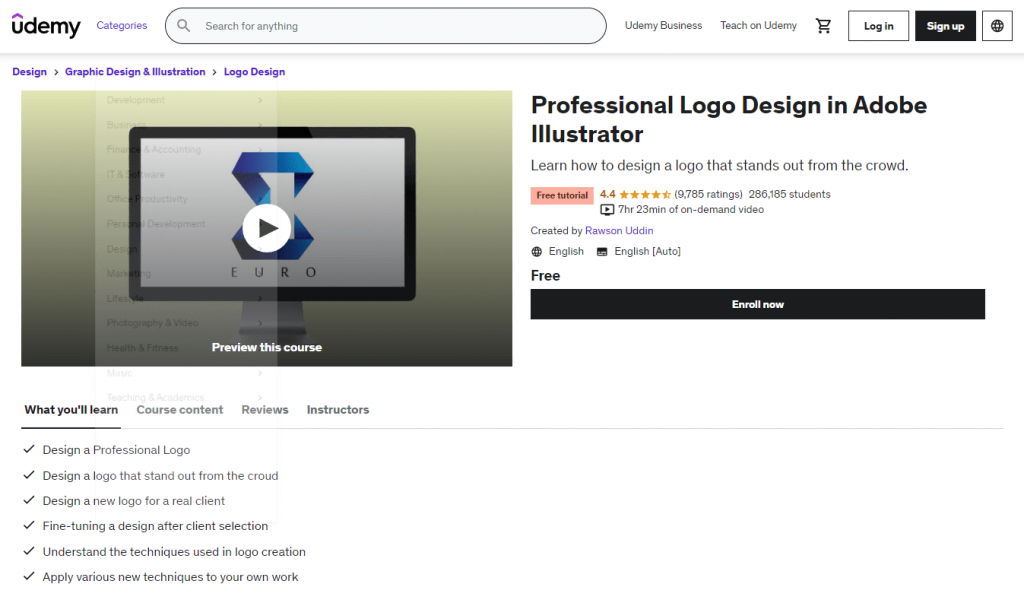The height and width of the screenshot is (603, 1024).
Task: Click 'Understand the techniques used in logo creation'
Action: (174, 552)
